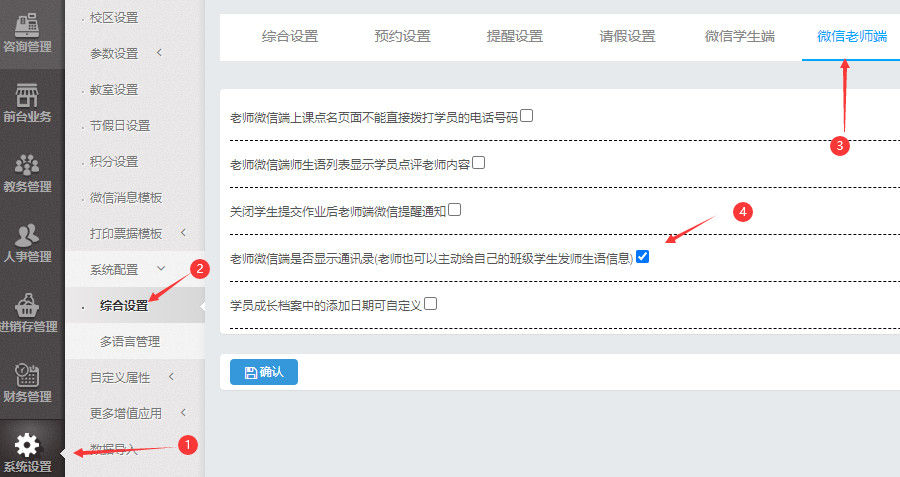Open 校区设置 in the sidebar

coord(114,18)
